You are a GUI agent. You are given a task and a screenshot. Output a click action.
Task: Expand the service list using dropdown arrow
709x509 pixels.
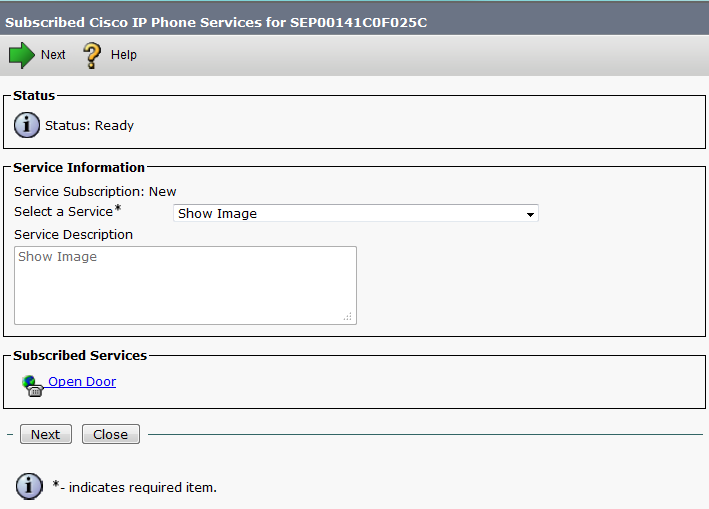click(x=530, y=214)
